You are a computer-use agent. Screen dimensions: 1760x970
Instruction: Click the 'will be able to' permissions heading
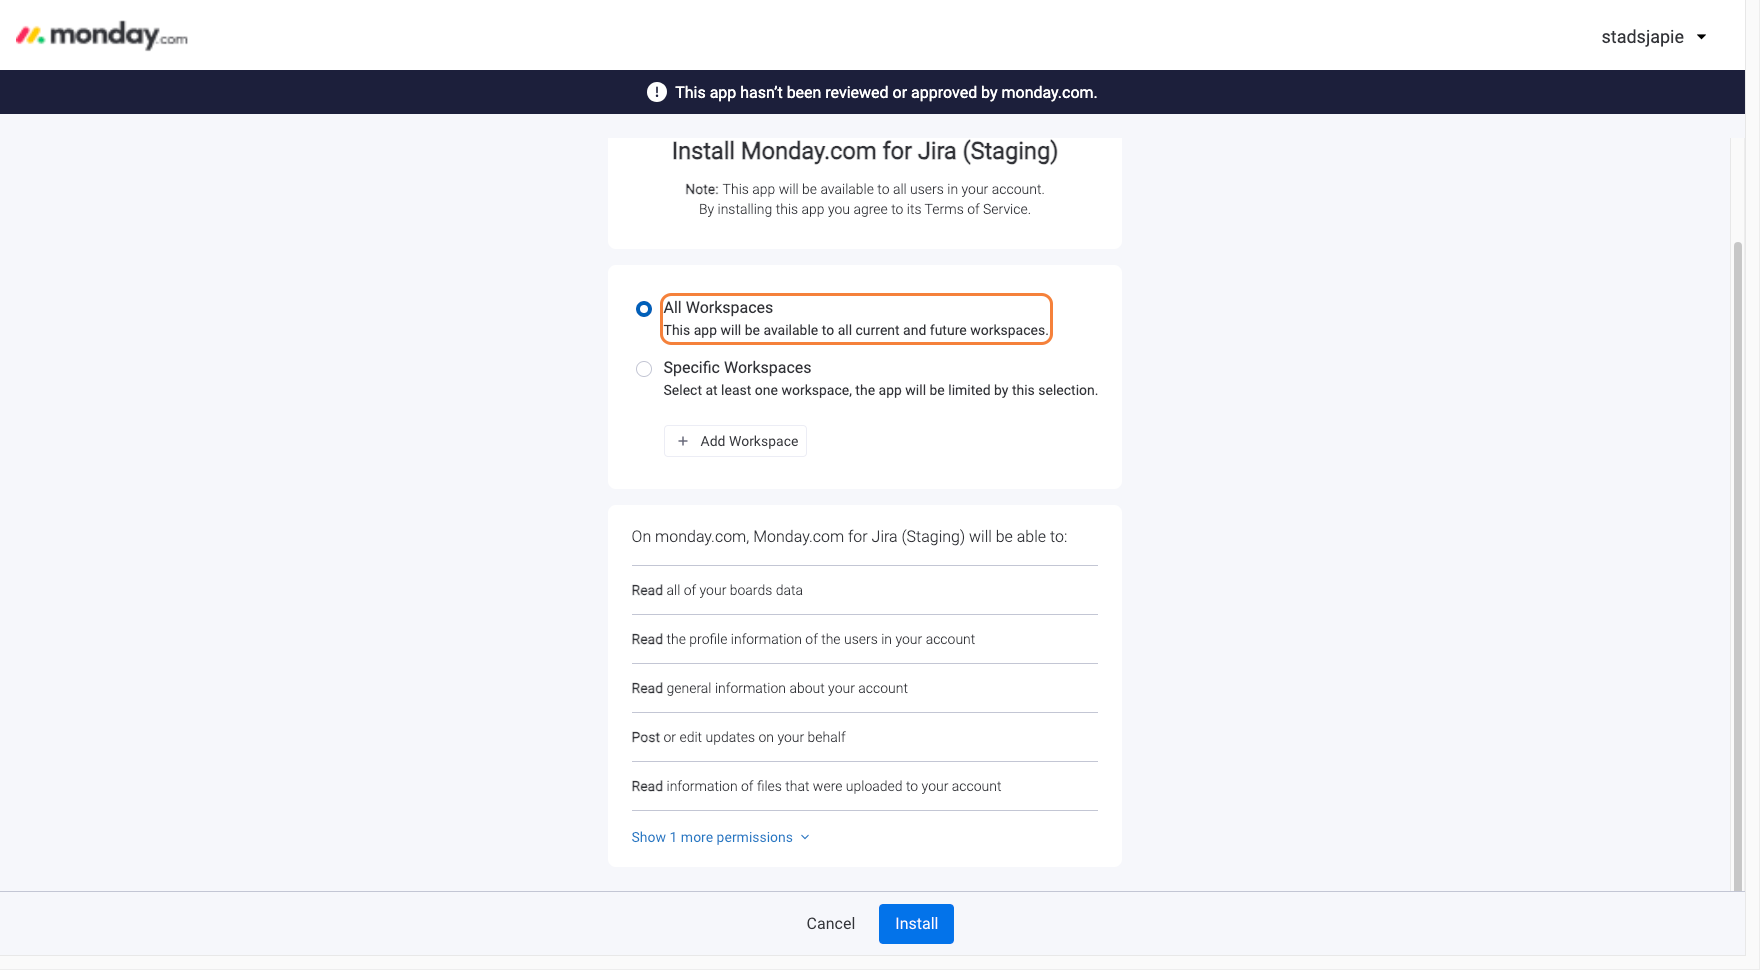tap(849, 536)
